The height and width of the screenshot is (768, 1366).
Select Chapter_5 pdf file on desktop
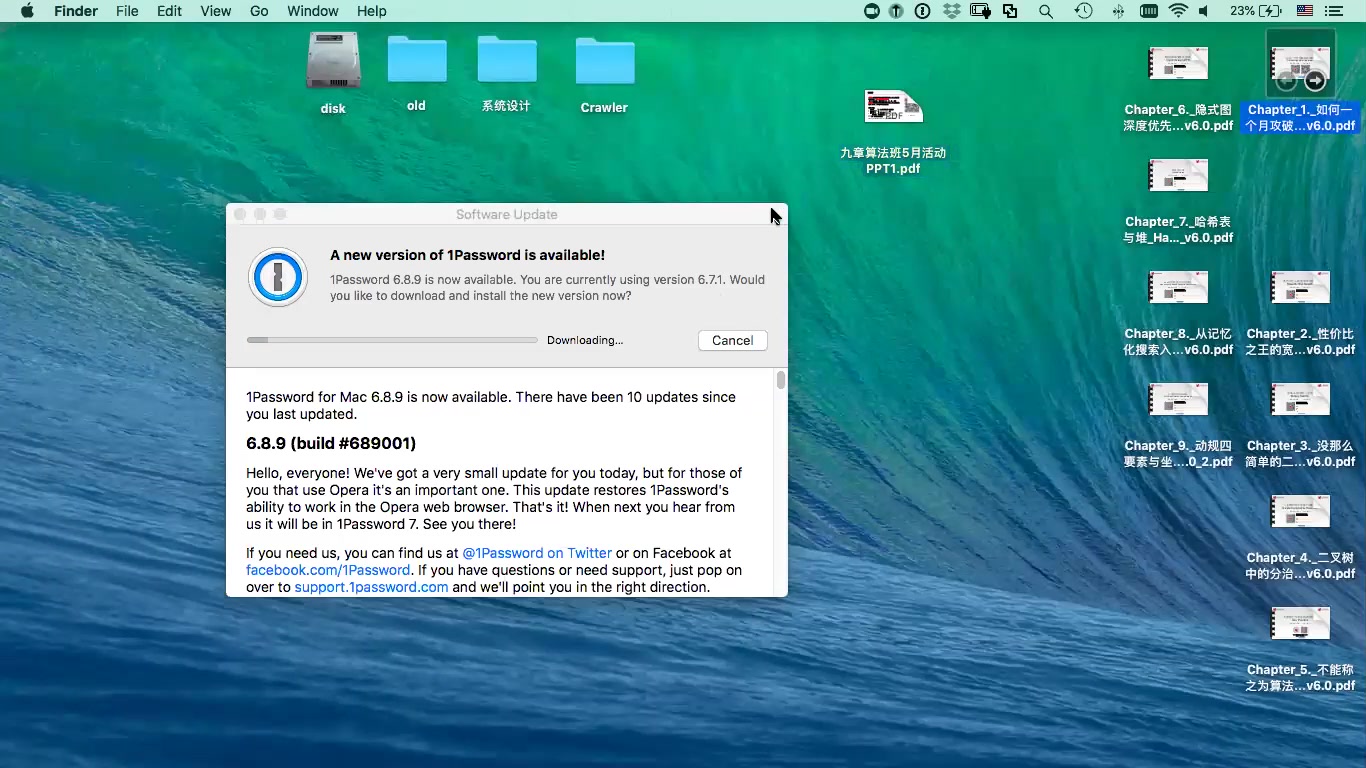1300,624
